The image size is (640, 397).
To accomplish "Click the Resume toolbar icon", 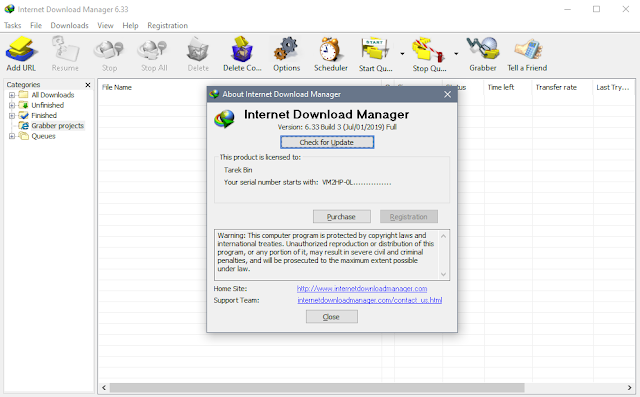I will tap(65, 54).
